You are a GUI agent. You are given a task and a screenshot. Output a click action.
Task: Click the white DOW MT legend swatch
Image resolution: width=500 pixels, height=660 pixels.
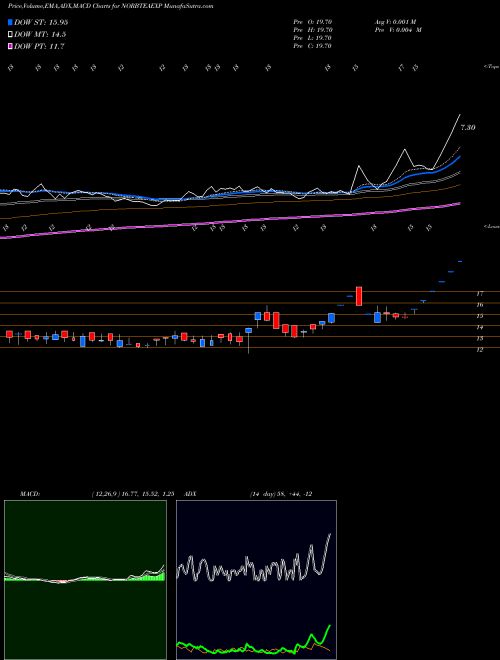tap(11, 35)
